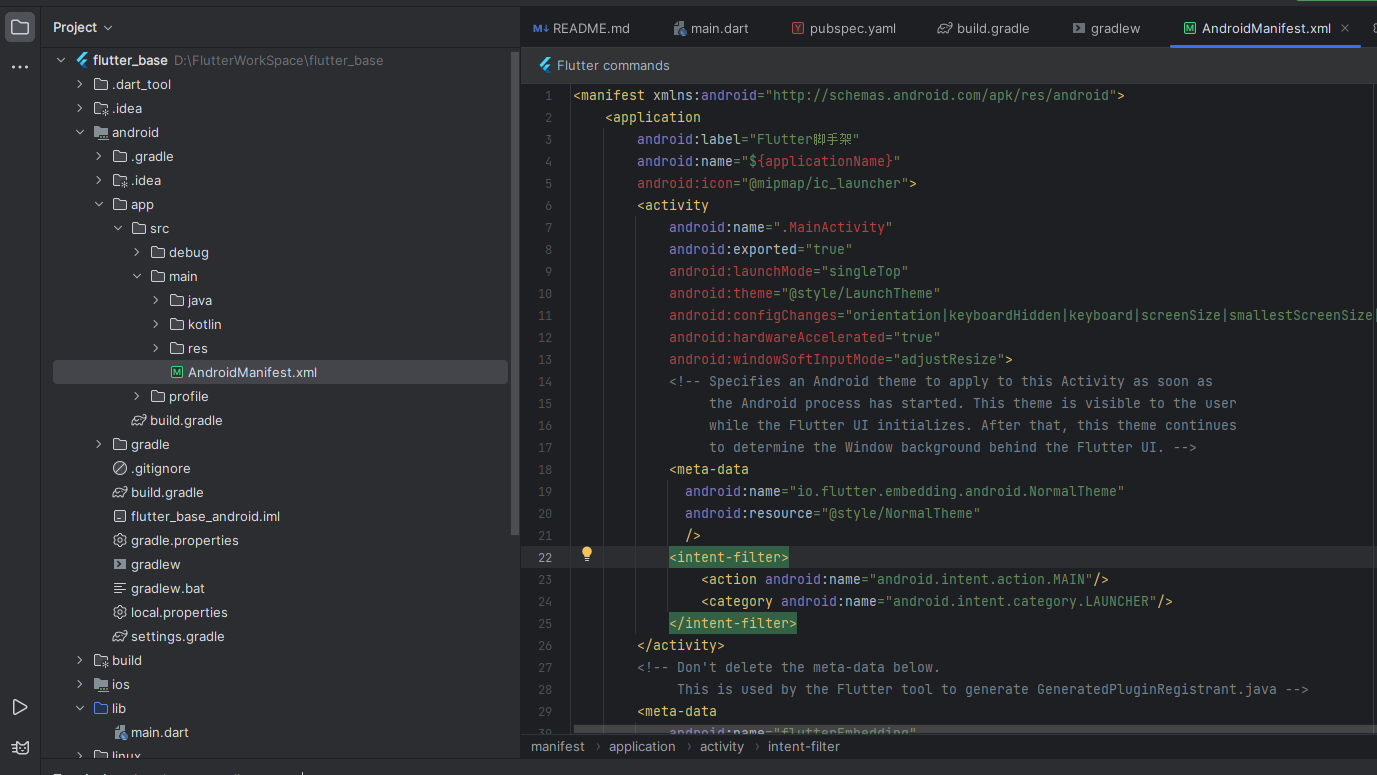1377x775 pixels.
Task: Expand the profile folder
Action: [x=137, y=396]
